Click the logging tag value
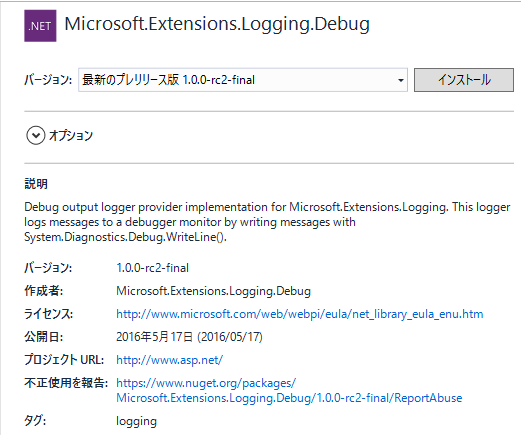 pos(136,421)
